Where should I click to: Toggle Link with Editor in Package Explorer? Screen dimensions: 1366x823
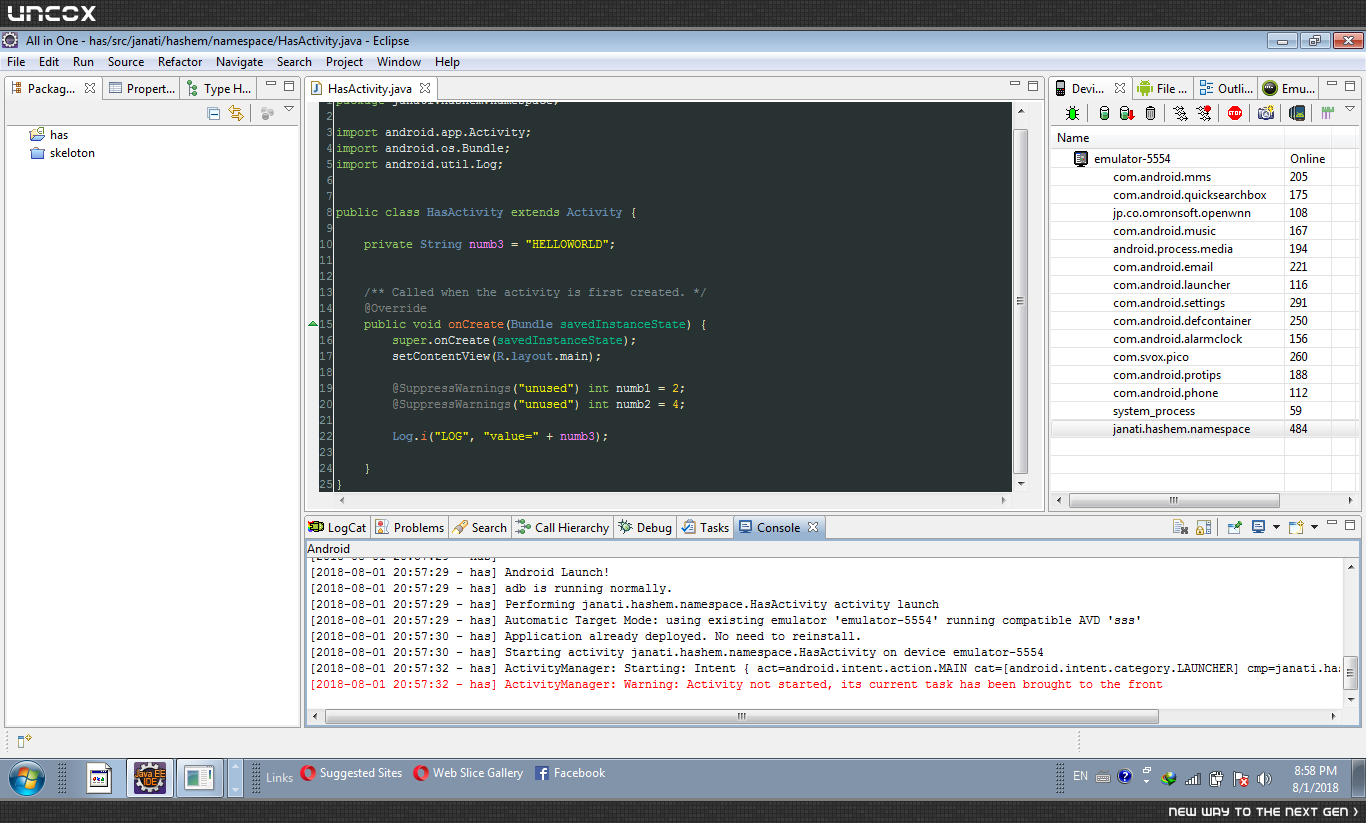tap(236, 113)
